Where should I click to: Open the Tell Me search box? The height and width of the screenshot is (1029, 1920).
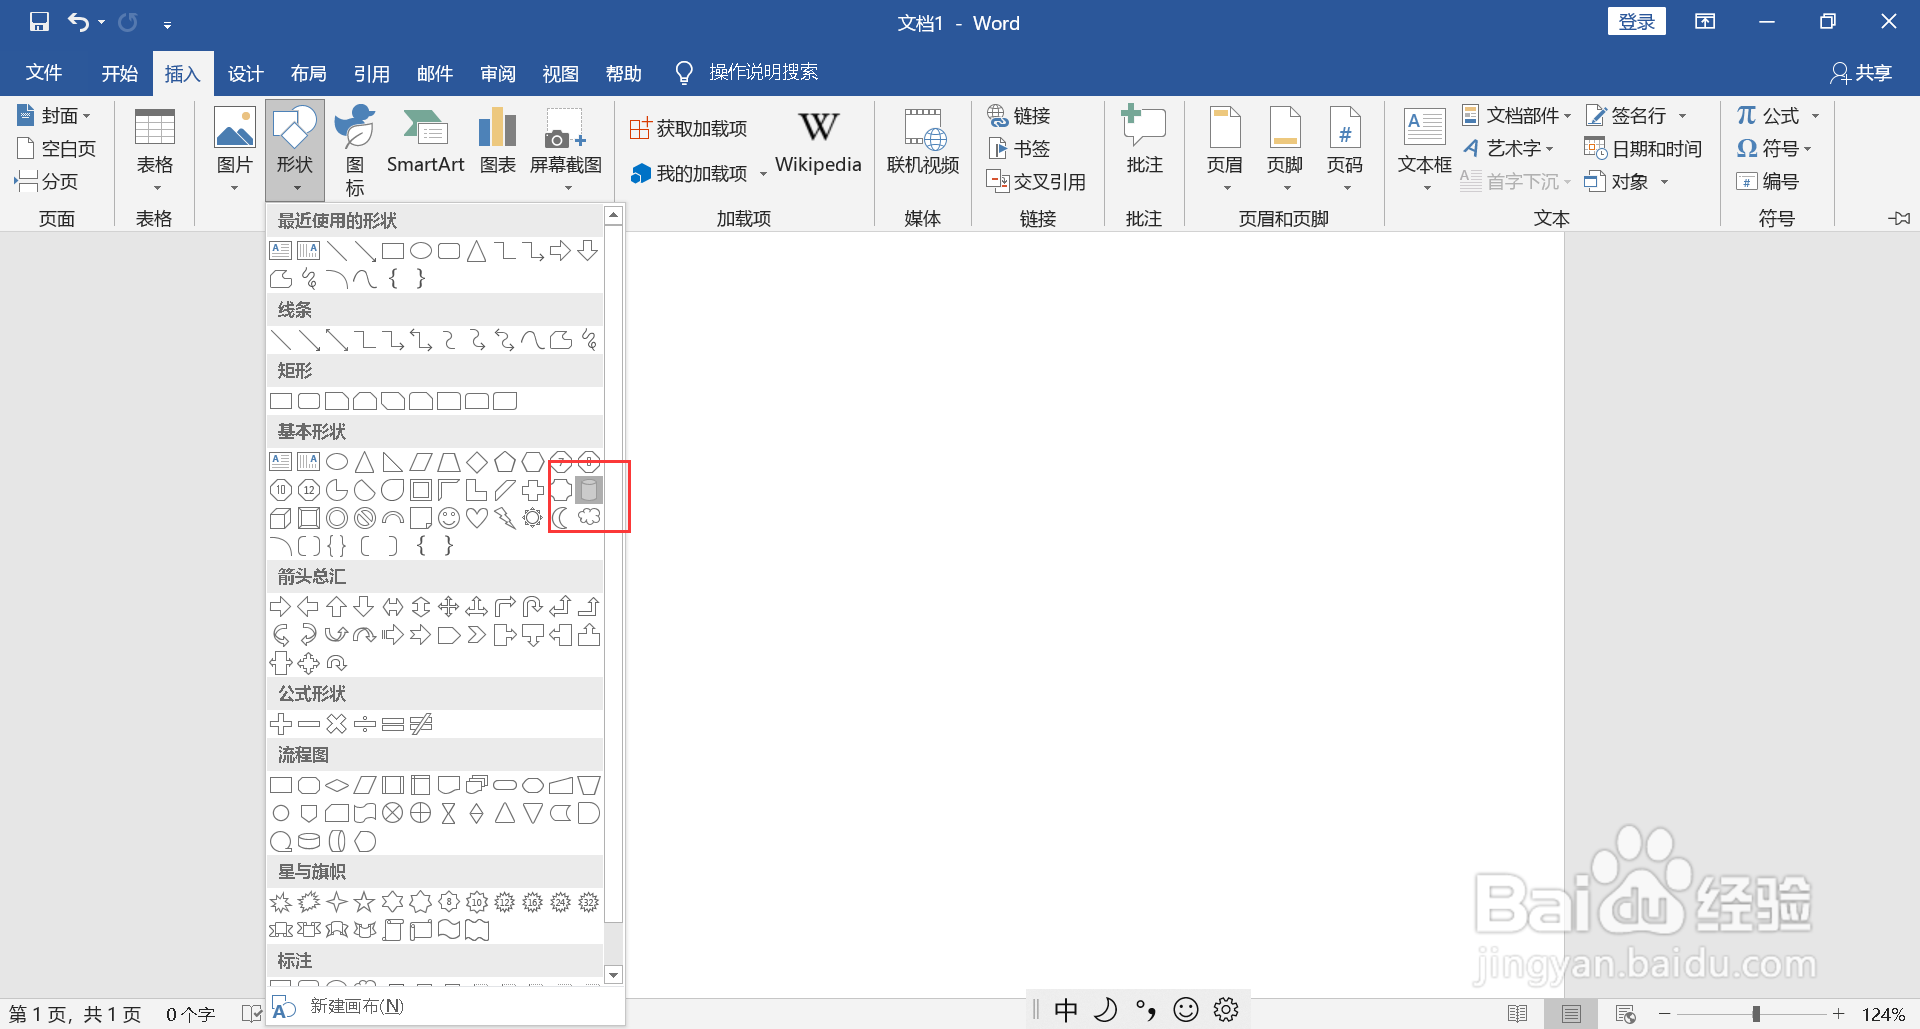[763, 72]
